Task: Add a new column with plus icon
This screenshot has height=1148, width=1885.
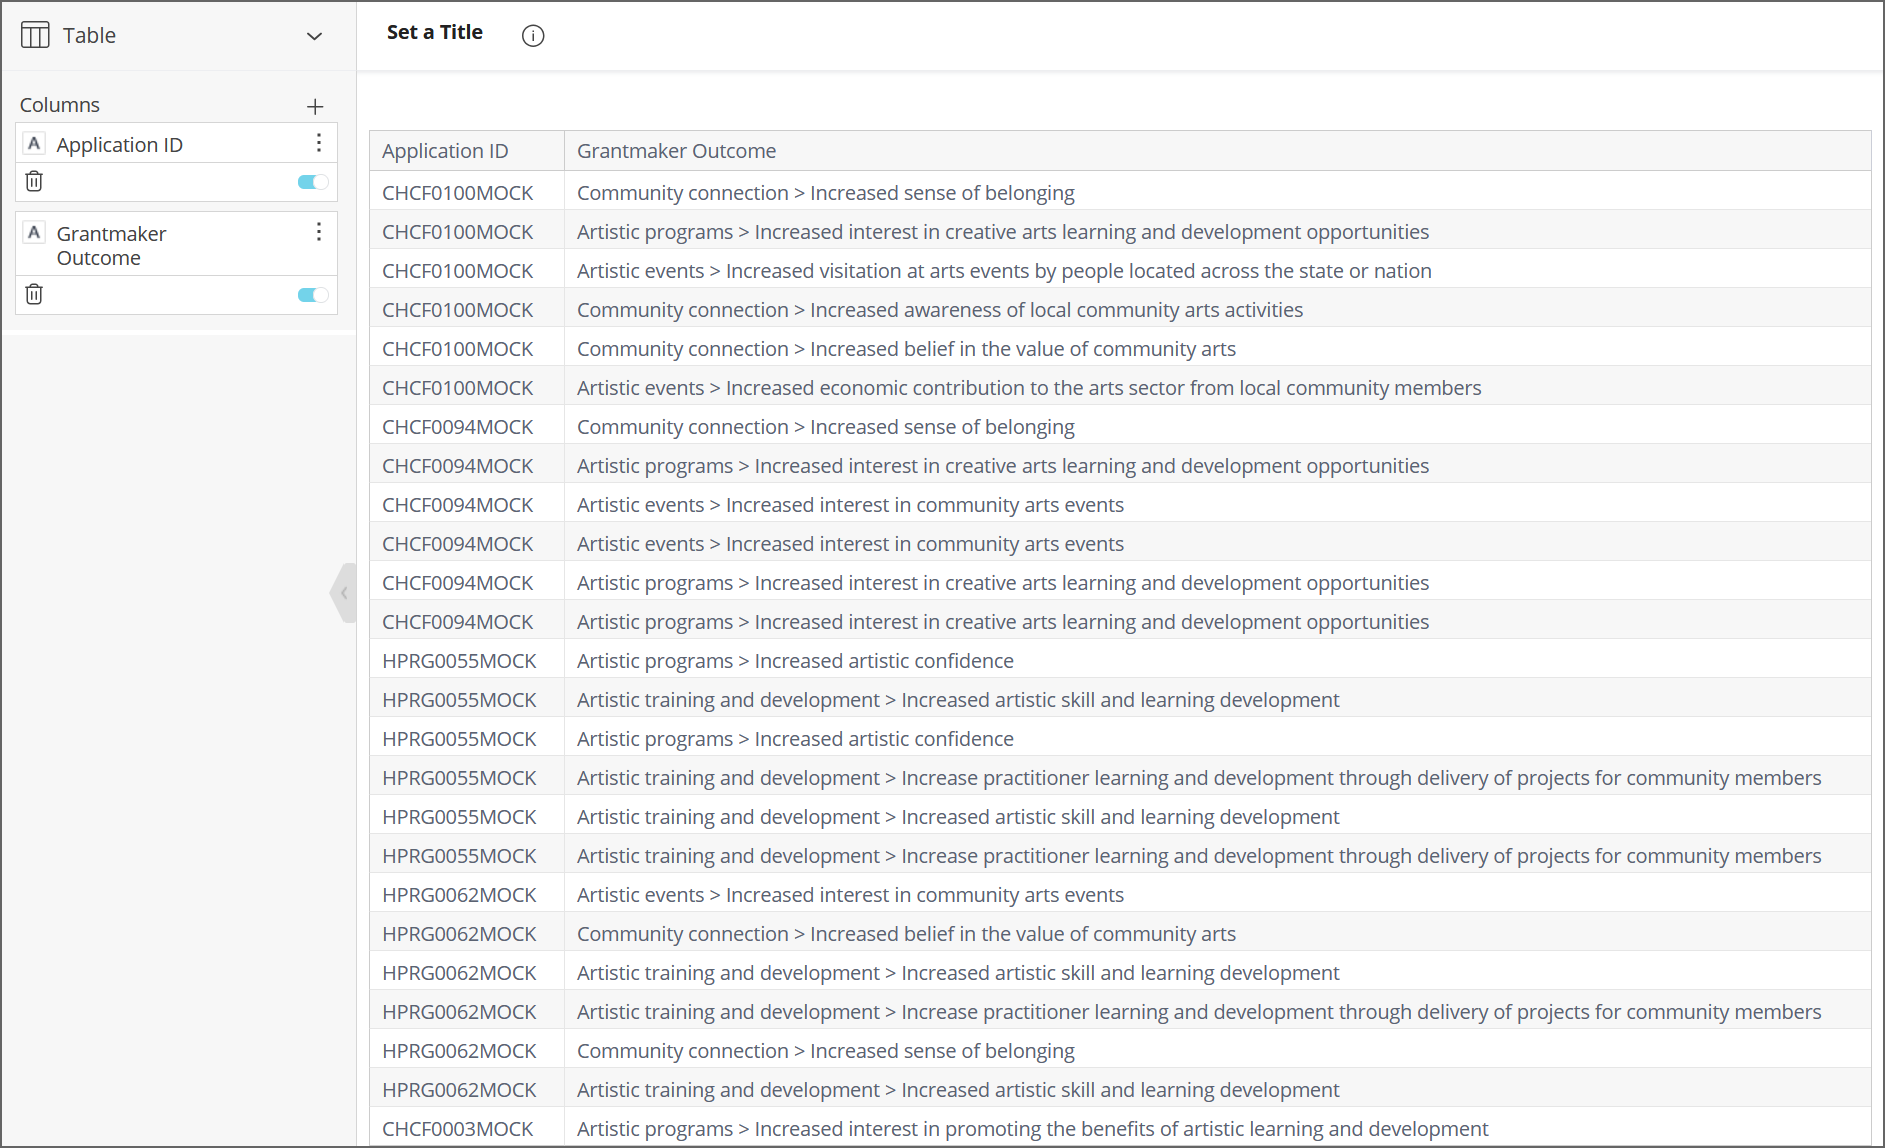Action: [315, 106]
